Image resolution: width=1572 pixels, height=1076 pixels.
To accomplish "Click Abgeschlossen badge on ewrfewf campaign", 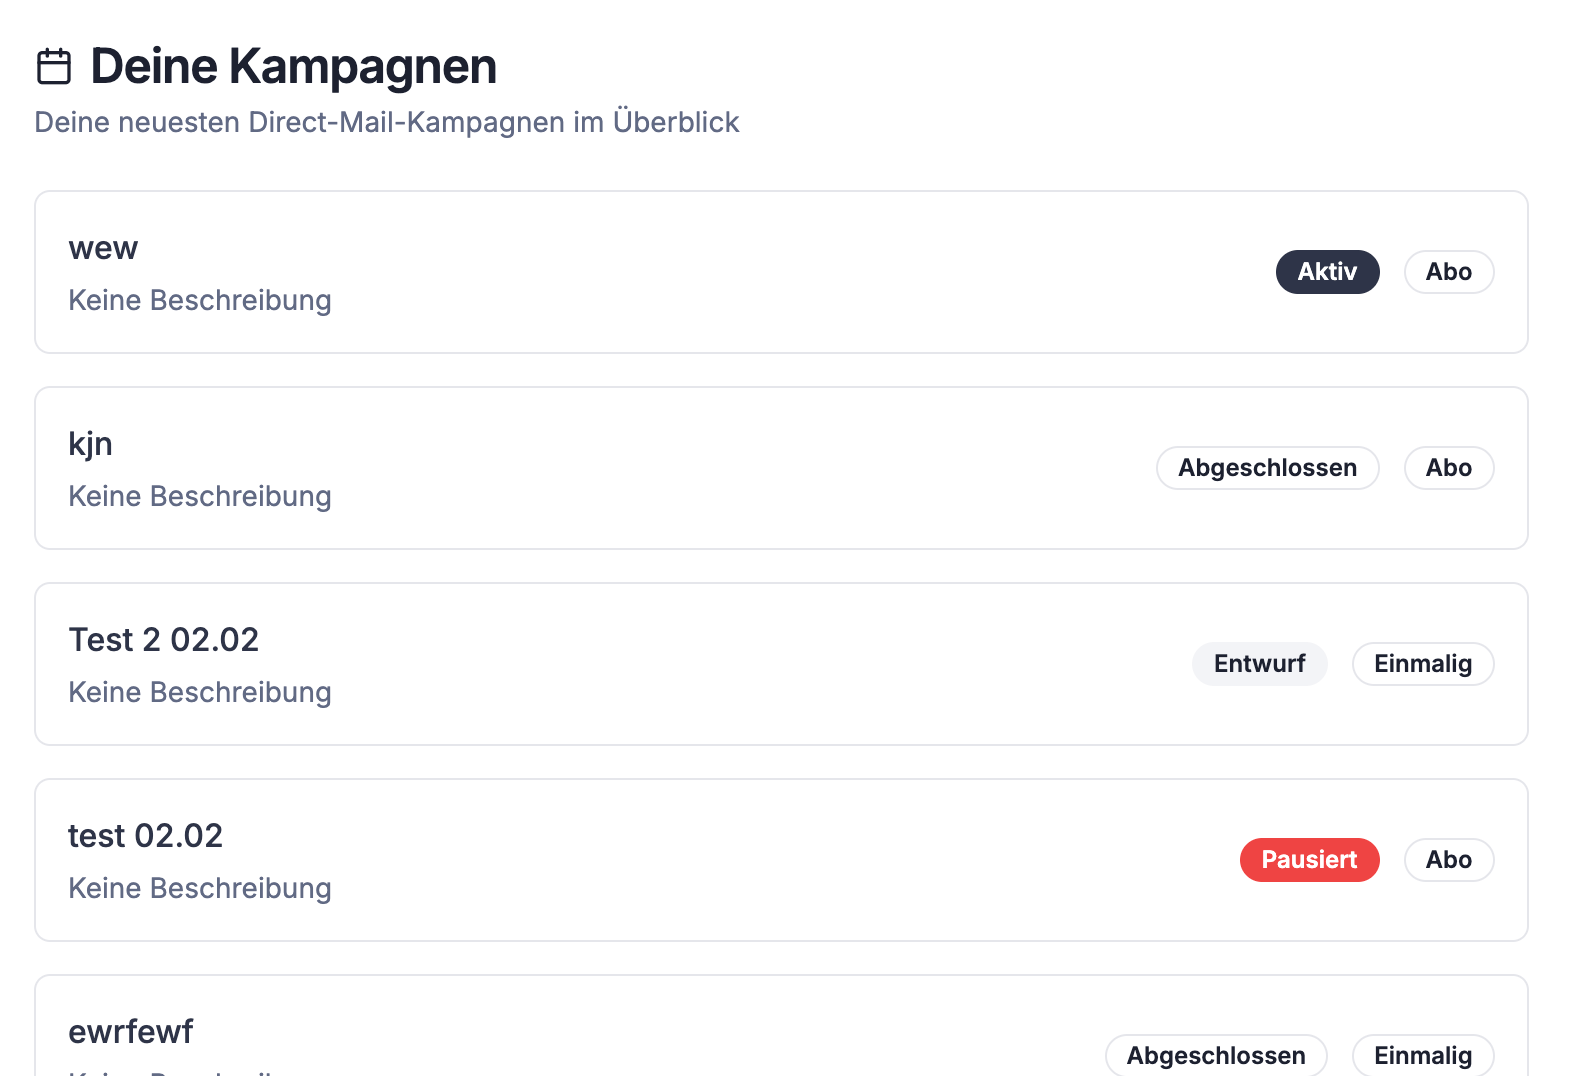I will tap(1215, 1055).
